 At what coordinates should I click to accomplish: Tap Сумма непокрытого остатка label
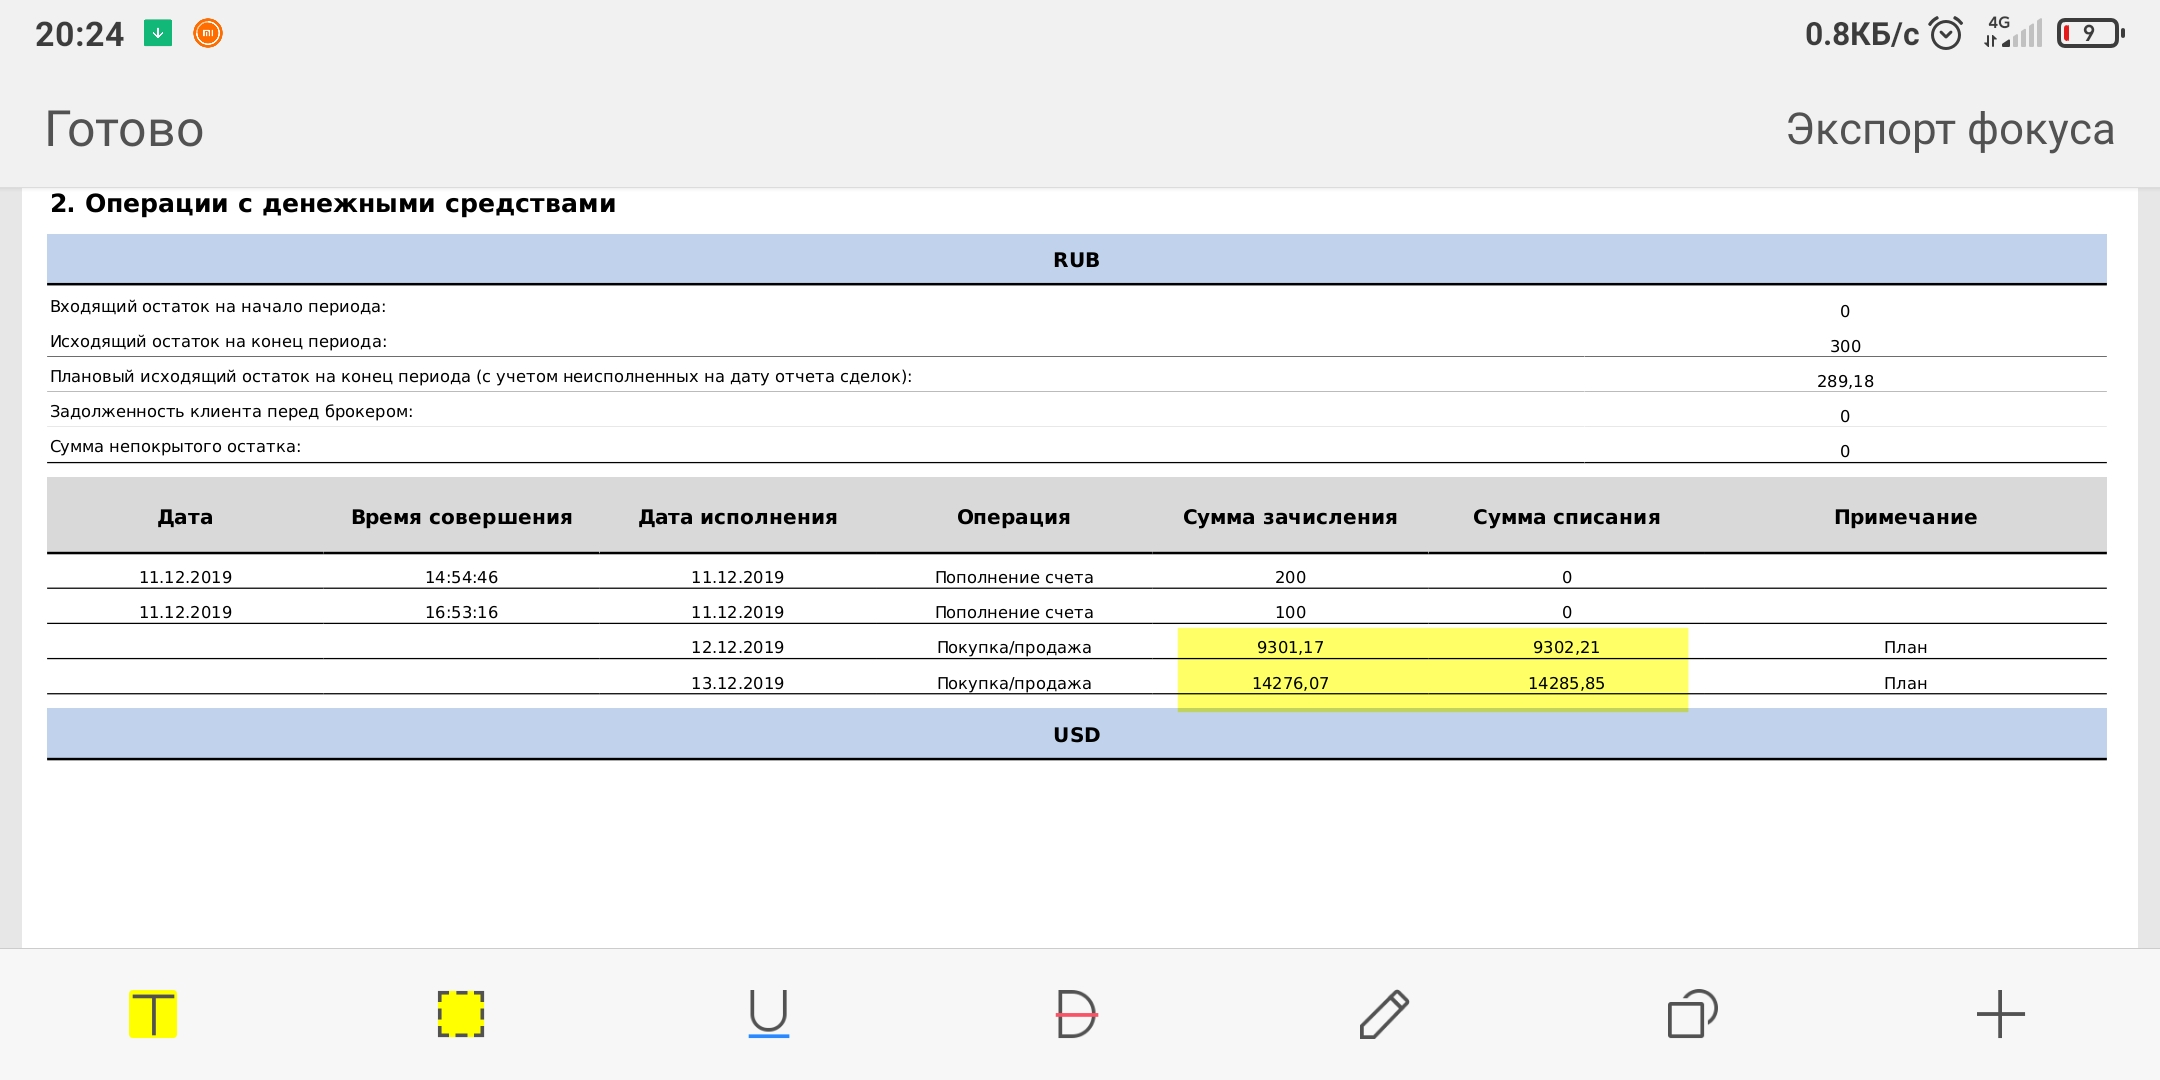click(x=175, y=447)
